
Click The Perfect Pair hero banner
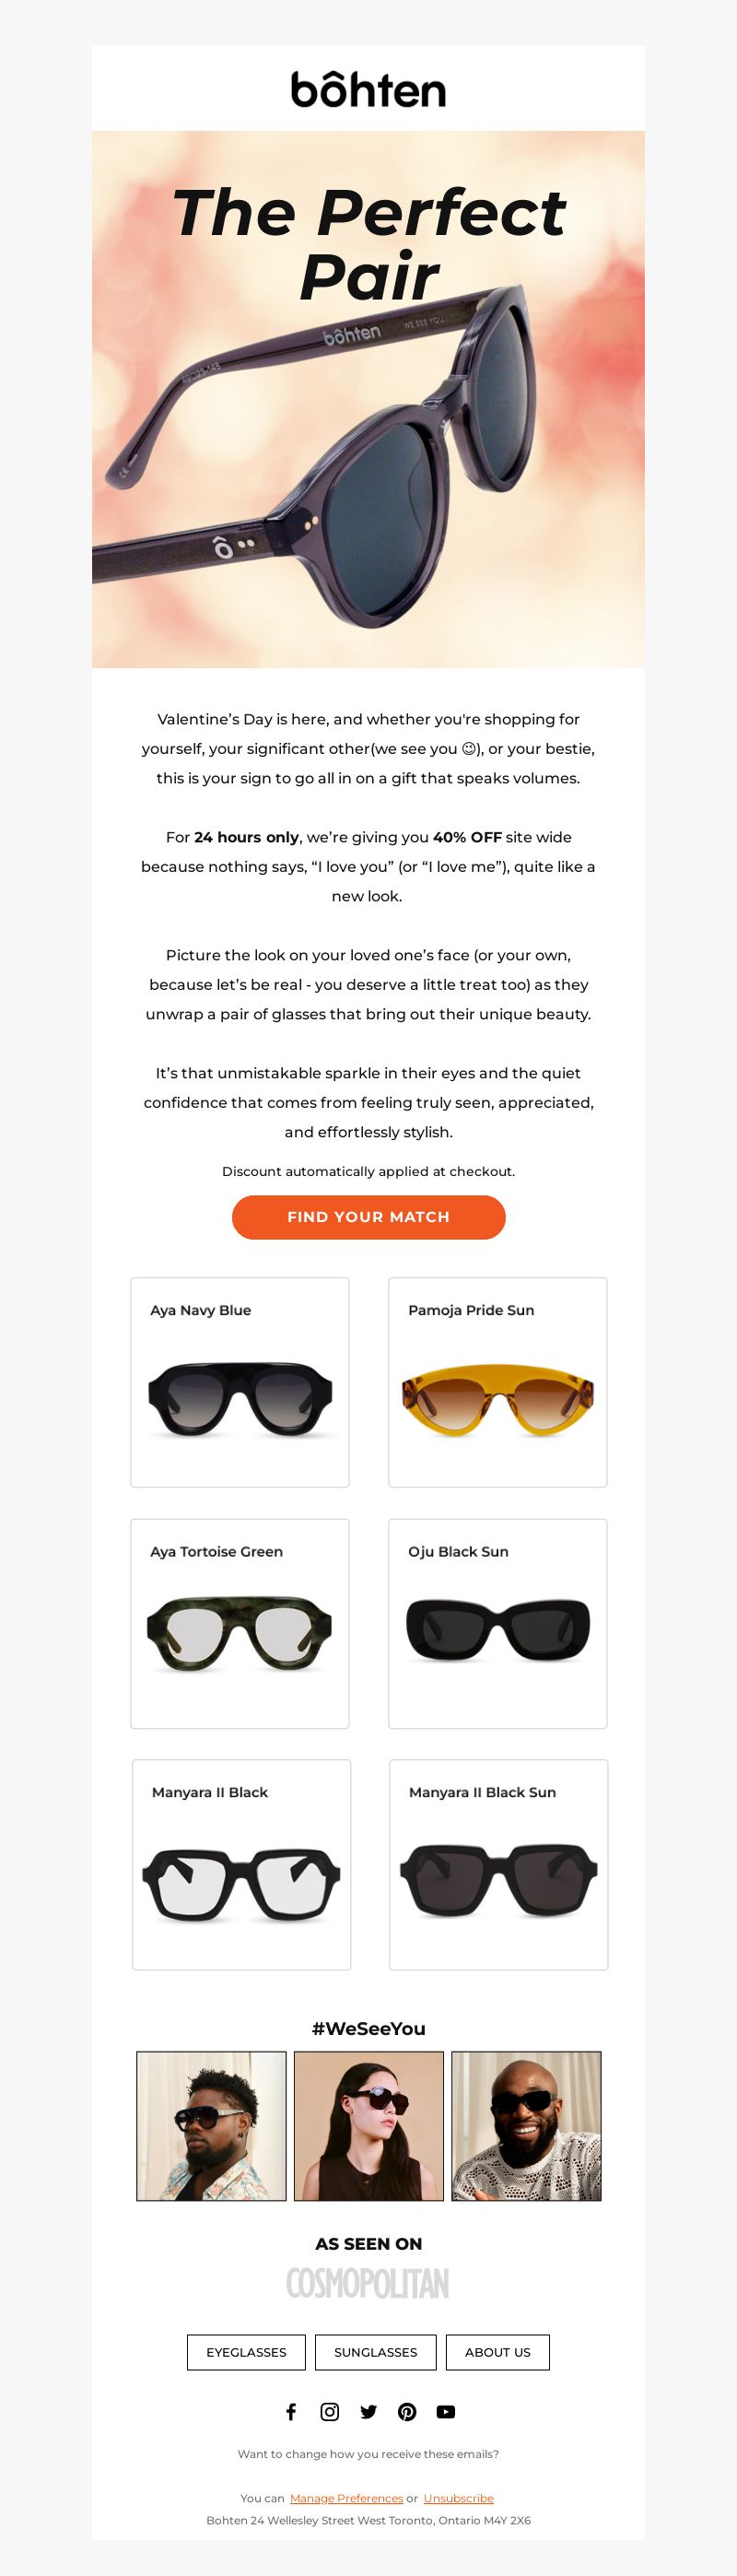(368, 399)
